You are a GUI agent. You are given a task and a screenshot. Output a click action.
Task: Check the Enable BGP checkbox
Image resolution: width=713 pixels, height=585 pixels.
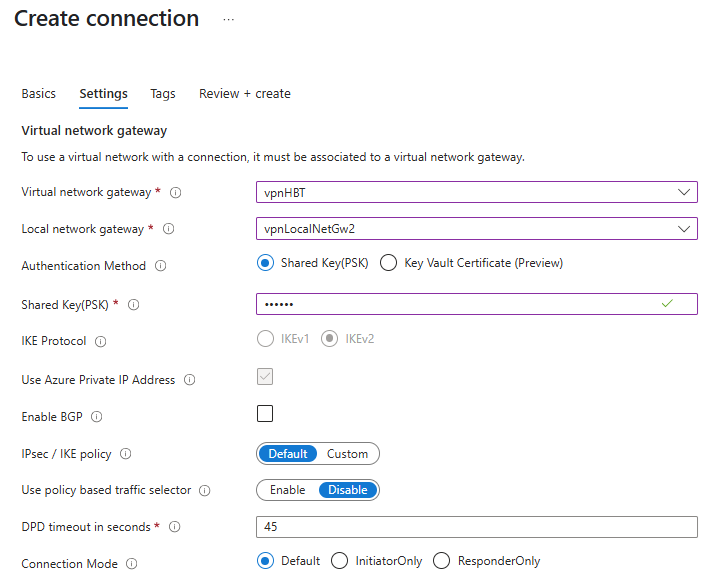265,414
